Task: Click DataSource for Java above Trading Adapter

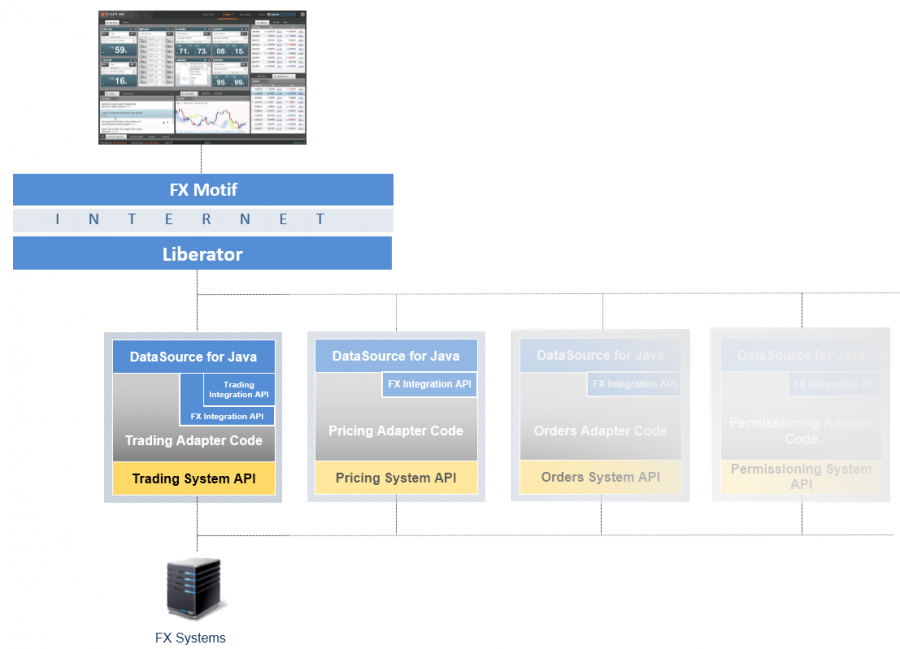Action: tap(194, 357)
